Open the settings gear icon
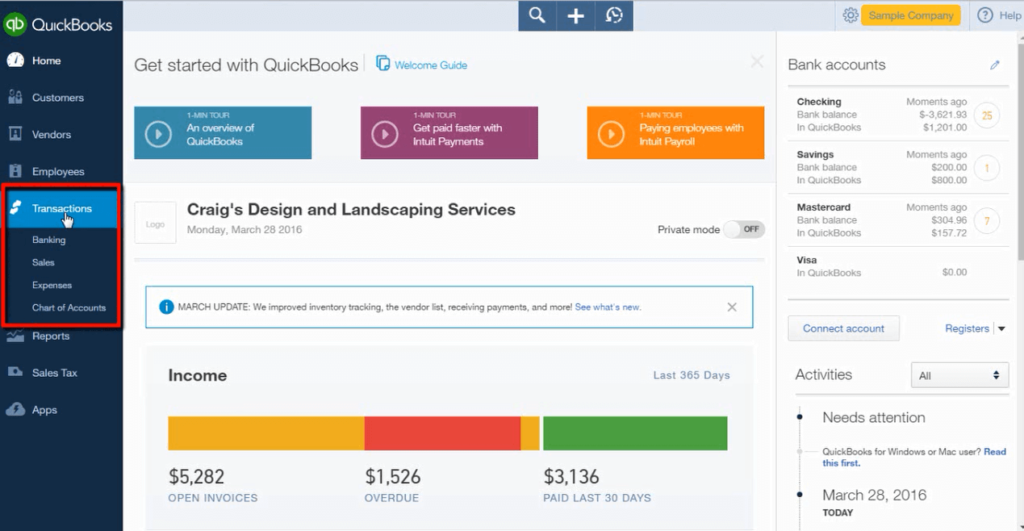The width and height of the screenshot is (1024, 531). [850, 15]
